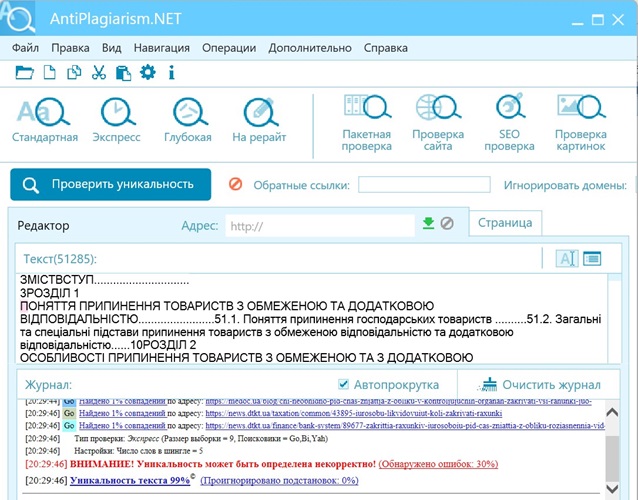Click Очистить журнал button
638x500 pixels.
[541, 384]
